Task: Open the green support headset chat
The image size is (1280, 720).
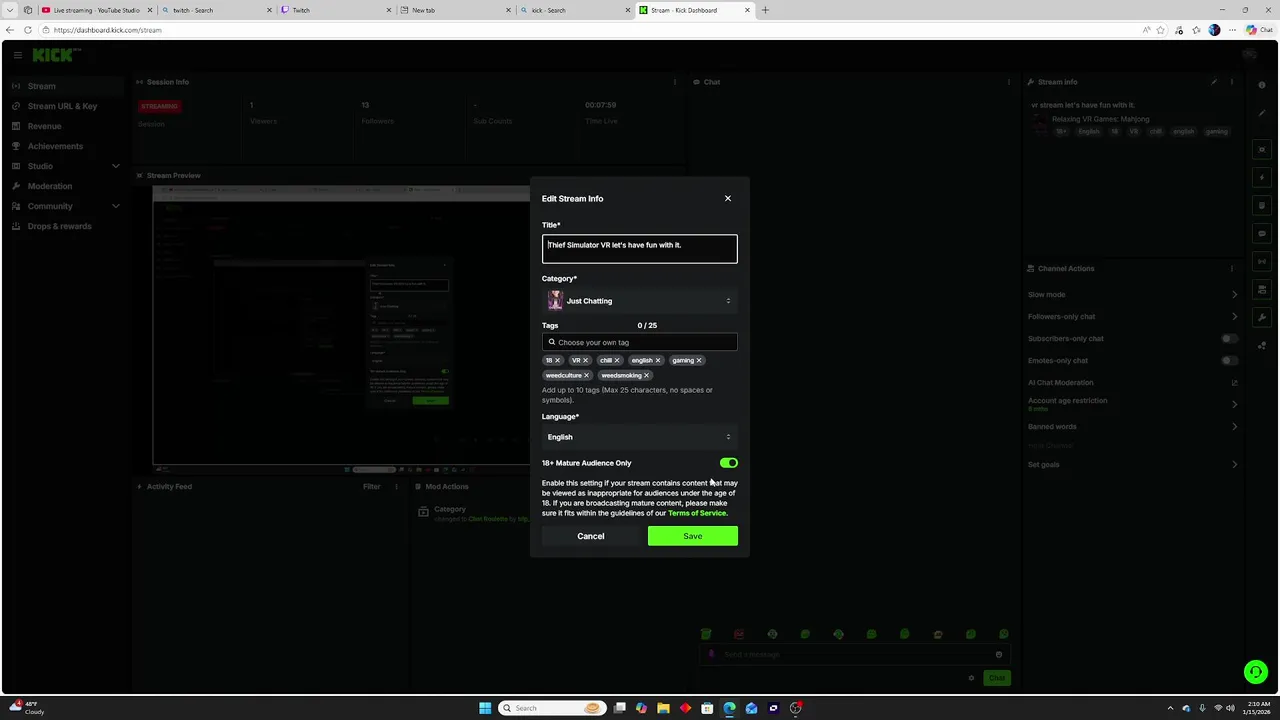Action: tap(1256, 672)
